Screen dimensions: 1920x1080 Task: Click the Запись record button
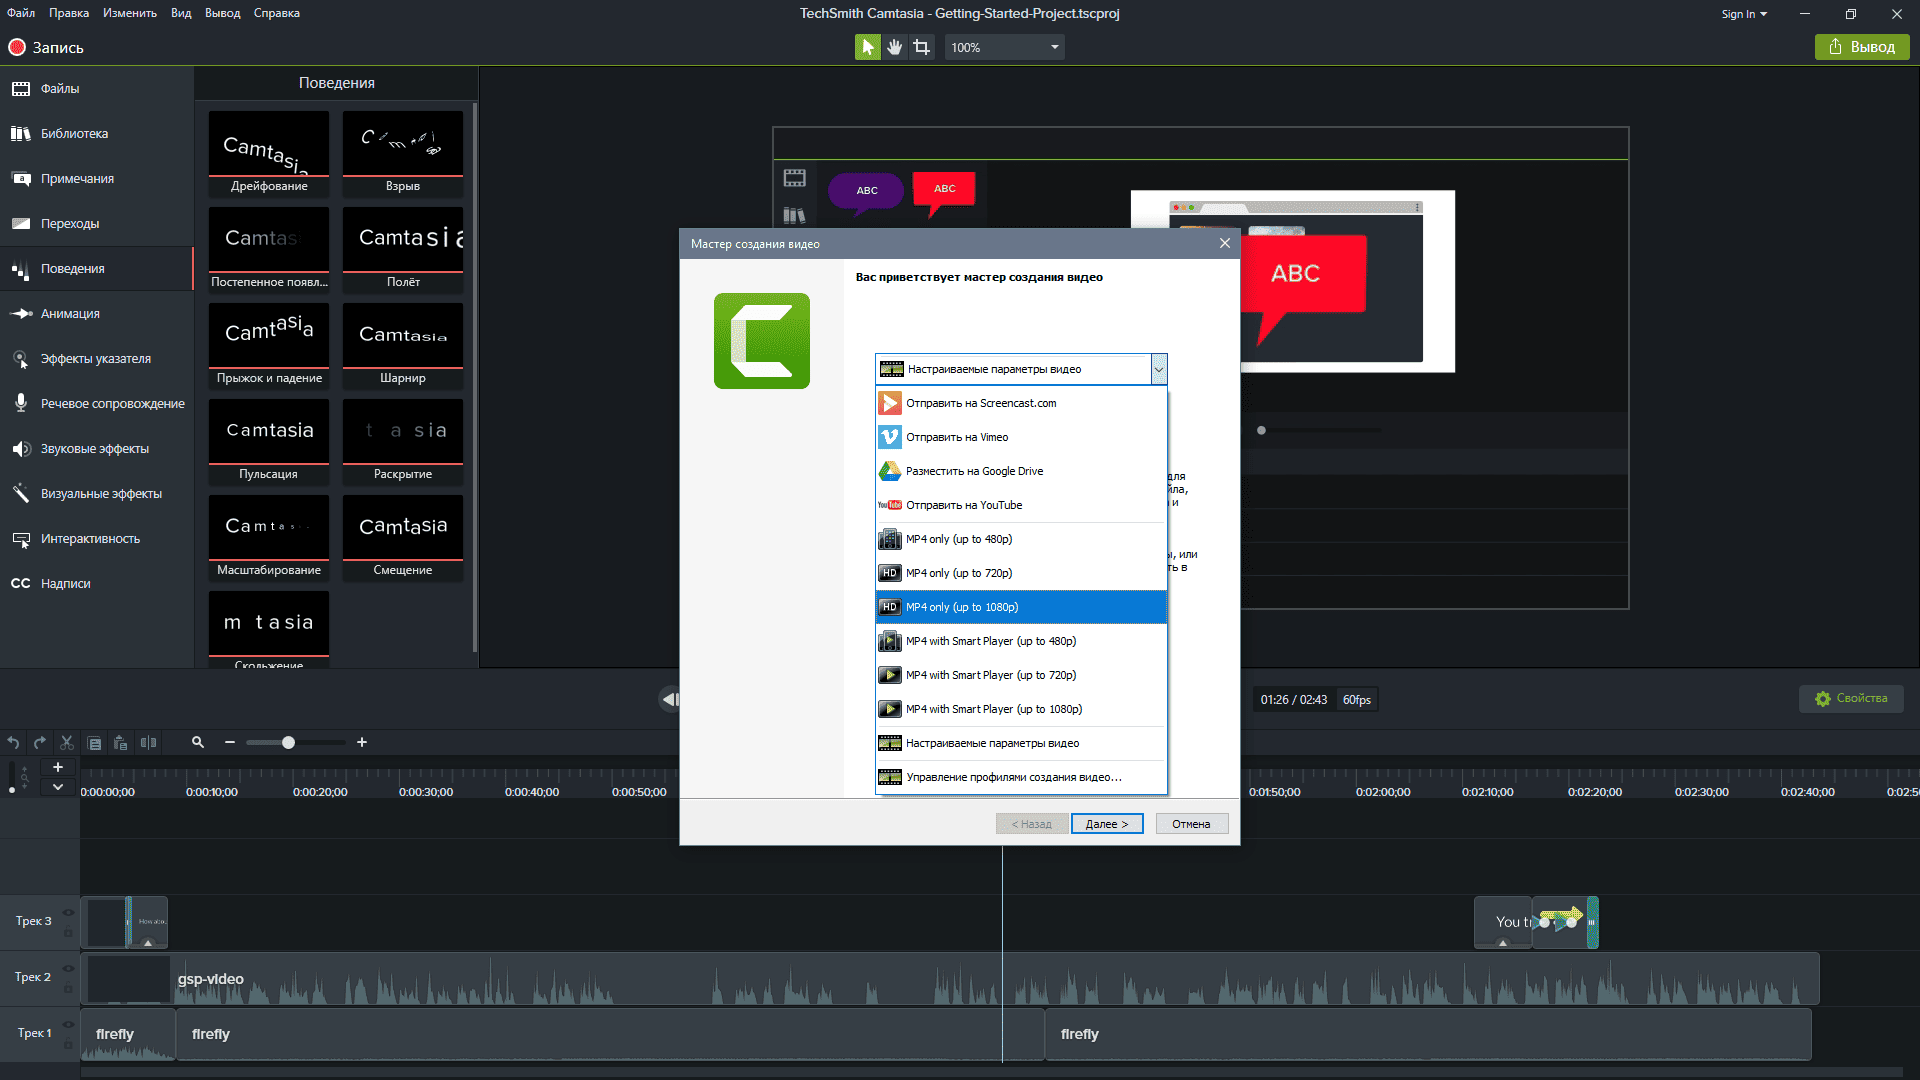click(x=46, y=47)
